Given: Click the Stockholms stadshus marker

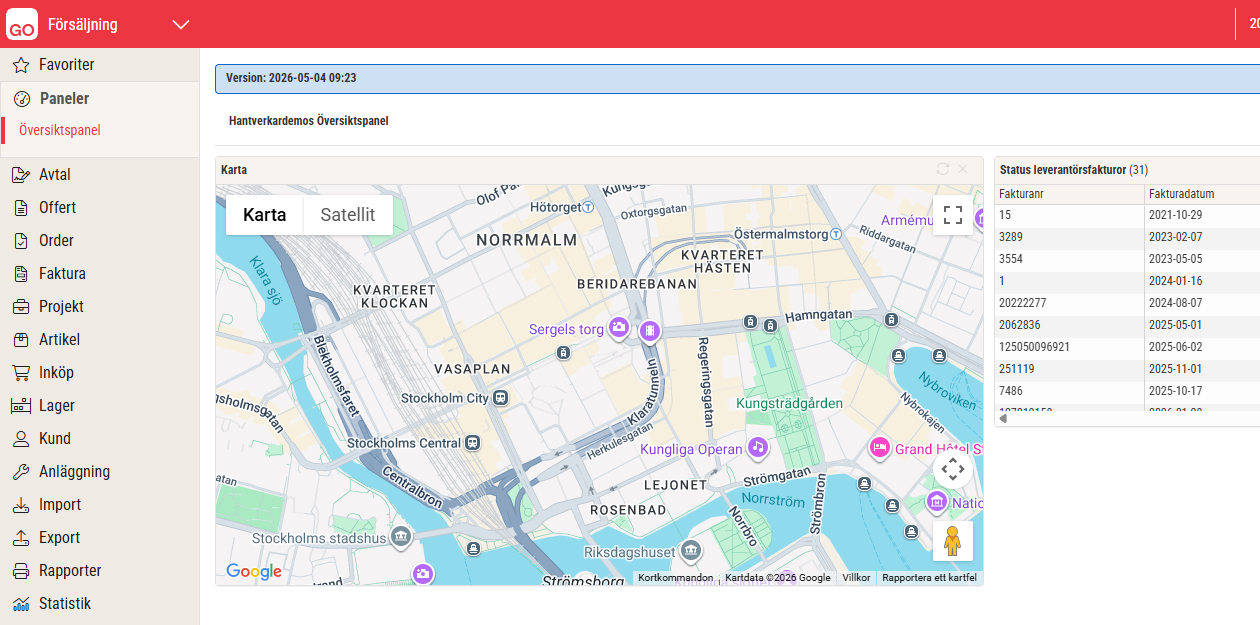Looking at the screenshot, I should click(x=401, y=537).
